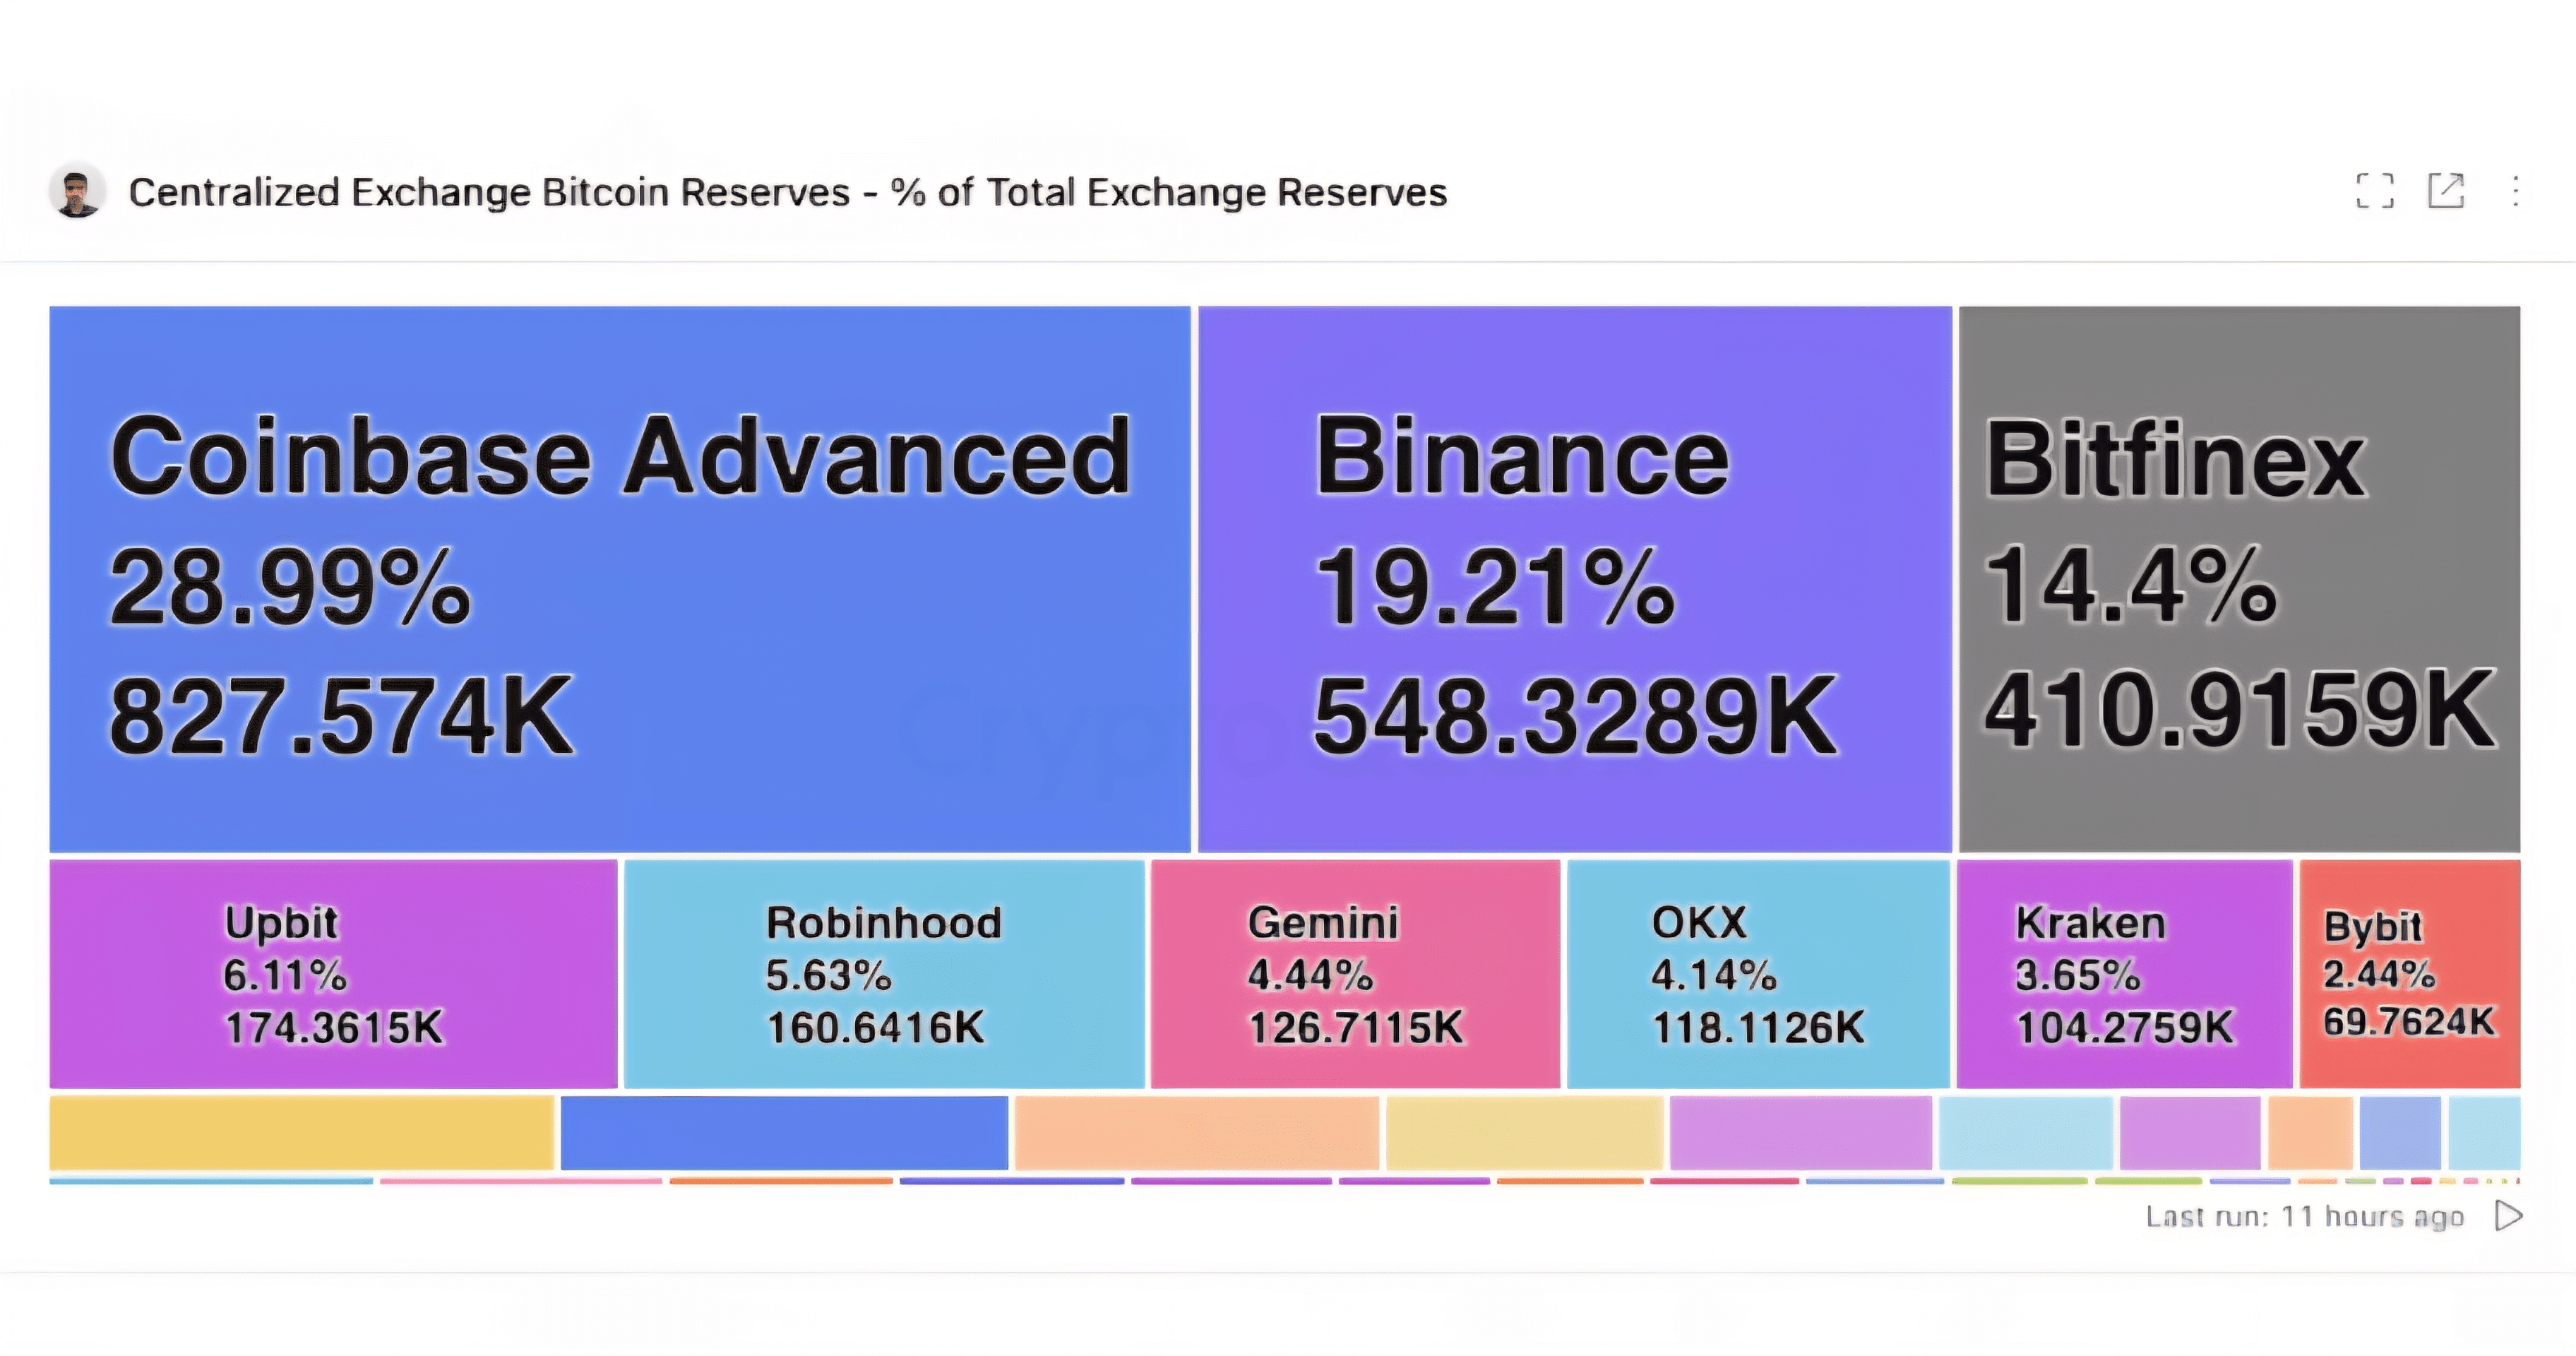Click the red Bybit tile

coord(2409,973)
